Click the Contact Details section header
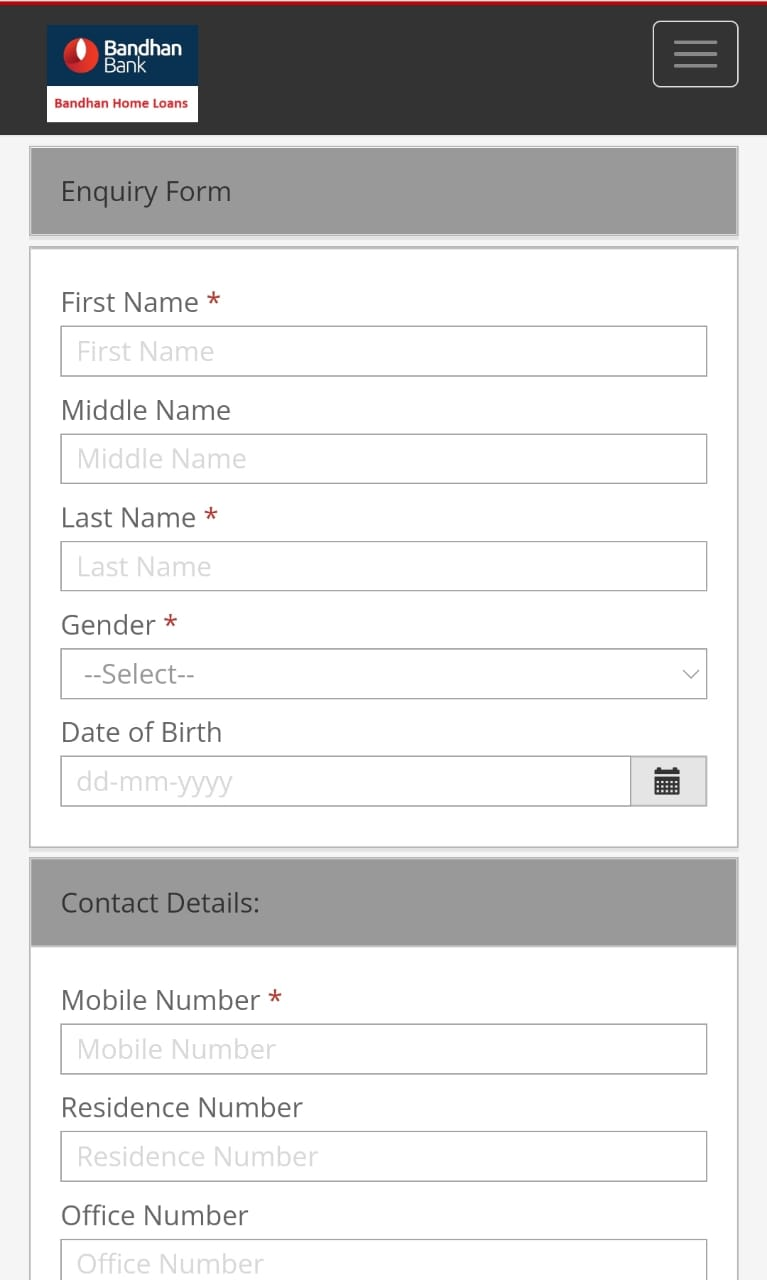The width and height of the screenshot is (767, 1280). (384, 902)
